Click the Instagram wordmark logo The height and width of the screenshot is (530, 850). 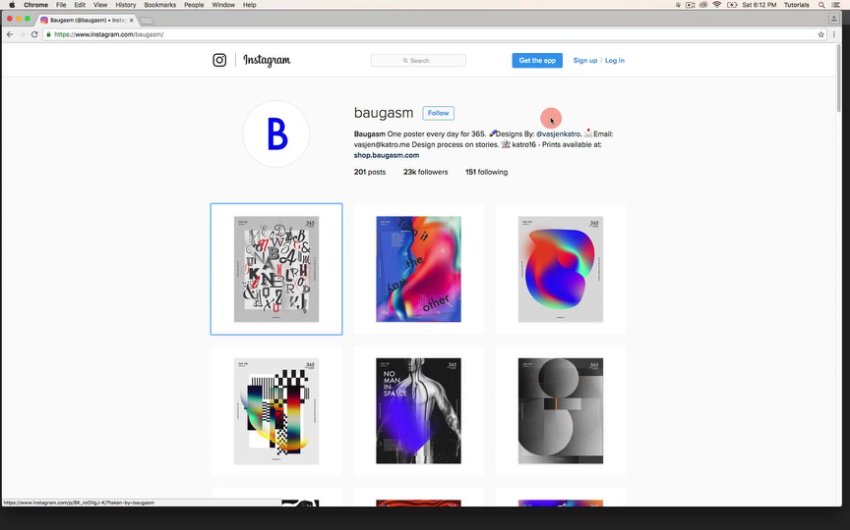pyautogui.click(x=267, y=60)
